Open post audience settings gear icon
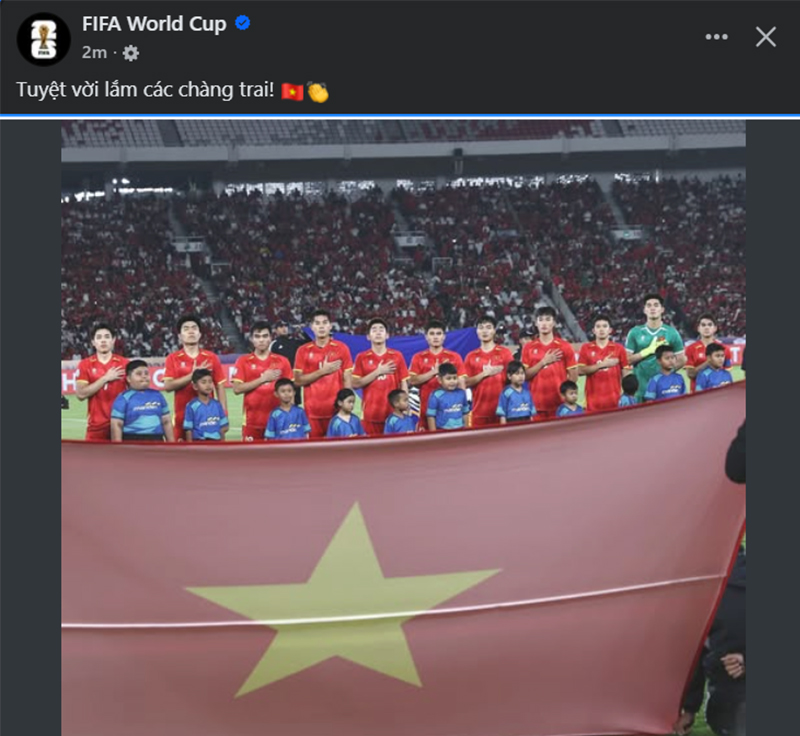800x736 pixels. click(131, 53)
